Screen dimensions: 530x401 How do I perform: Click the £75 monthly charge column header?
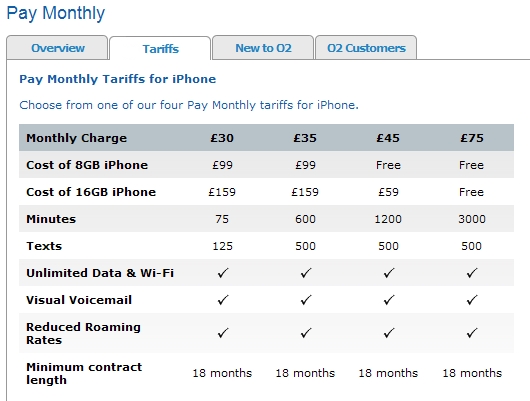(472, 138)
